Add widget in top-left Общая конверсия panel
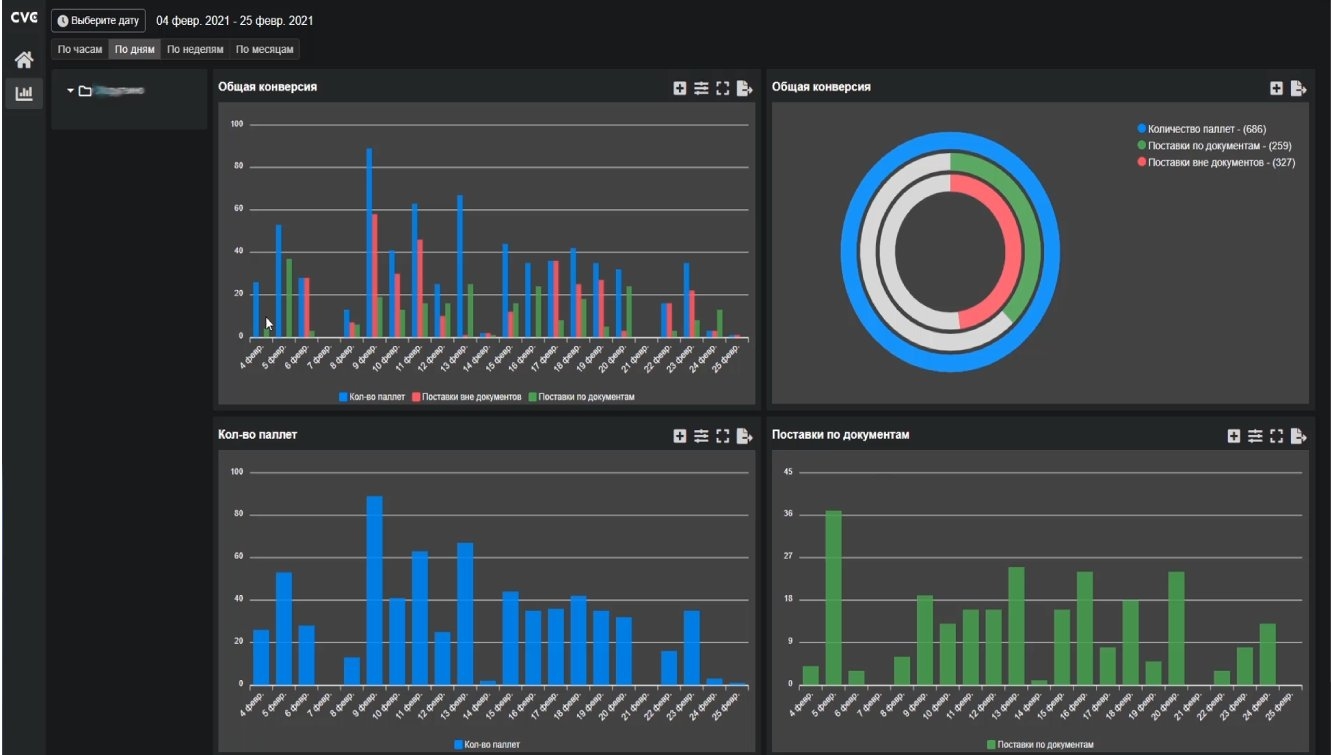Image resolution: width=1331 pixels, height=755 pixels. [680, 88]
